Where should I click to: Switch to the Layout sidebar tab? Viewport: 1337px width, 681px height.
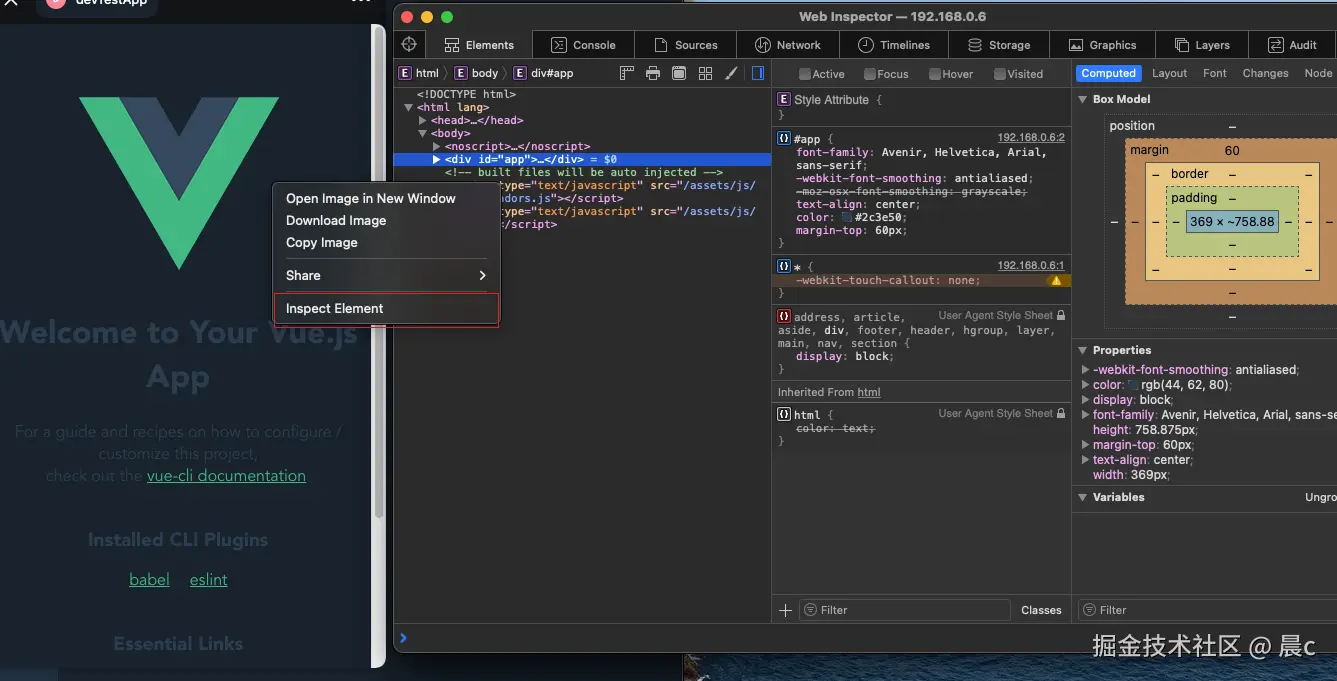click(x=1169, y=73)
